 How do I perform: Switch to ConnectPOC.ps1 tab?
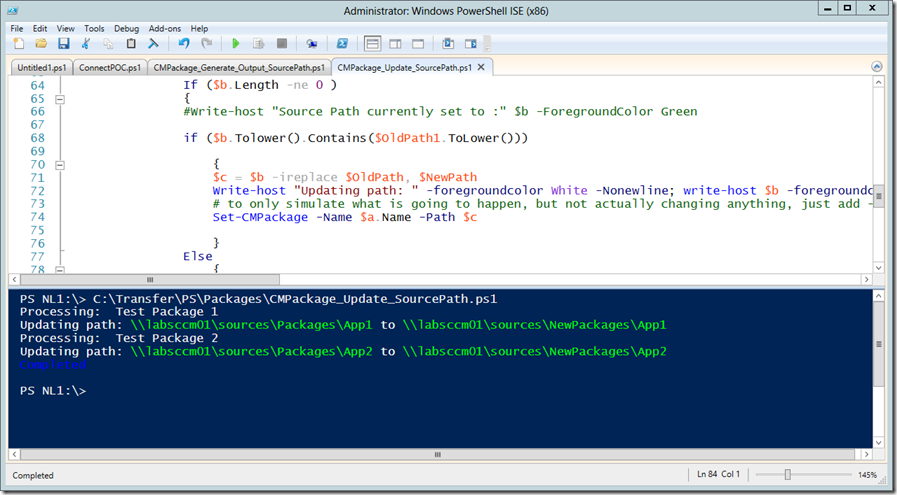tap(110, 68)
